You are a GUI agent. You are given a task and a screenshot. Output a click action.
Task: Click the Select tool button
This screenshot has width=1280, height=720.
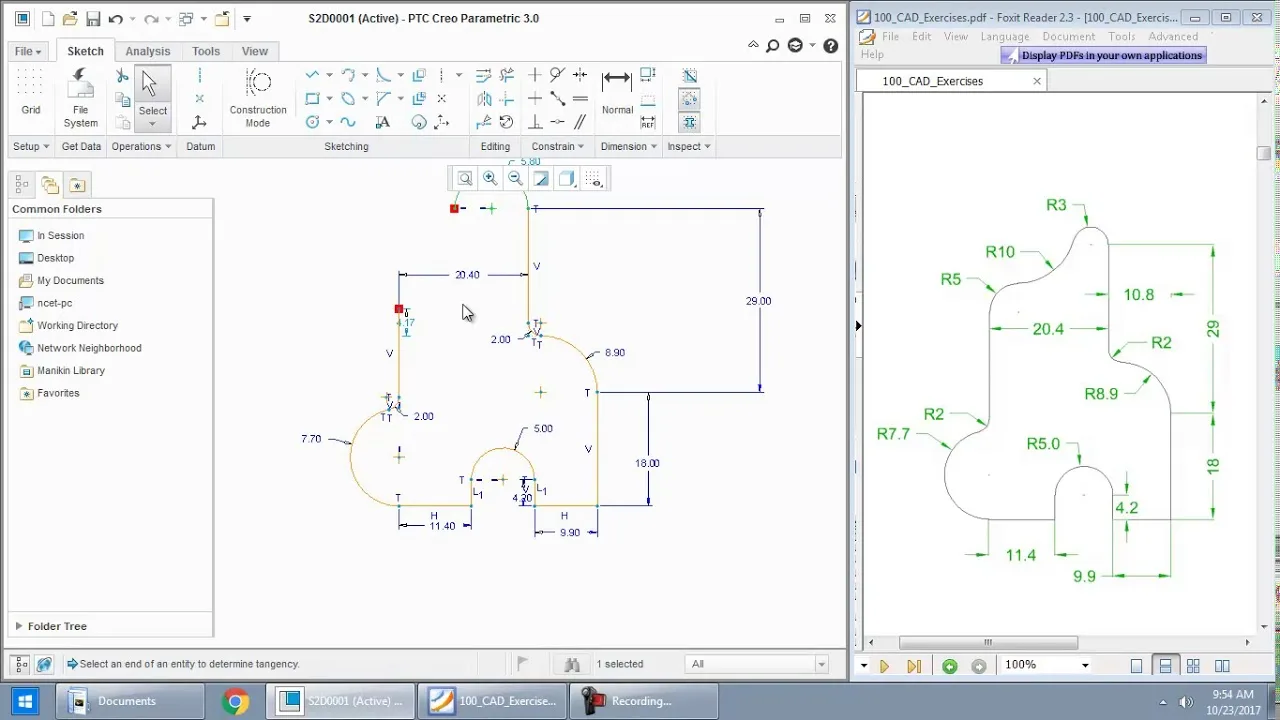coord(152,97)
